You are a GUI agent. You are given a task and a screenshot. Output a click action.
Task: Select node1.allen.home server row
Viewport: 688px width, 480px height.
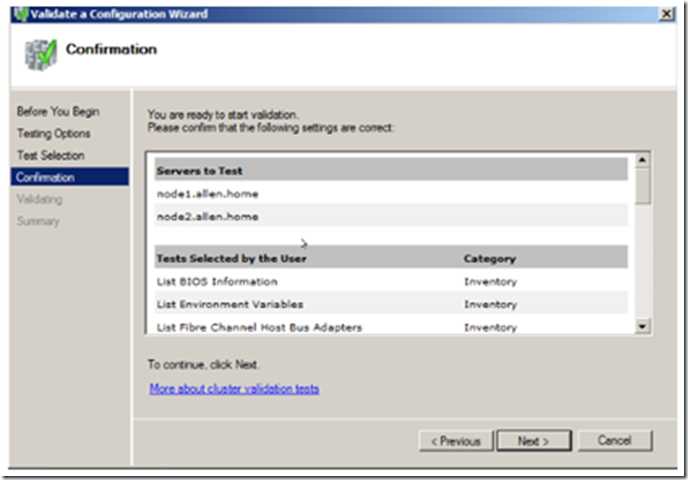391,193
